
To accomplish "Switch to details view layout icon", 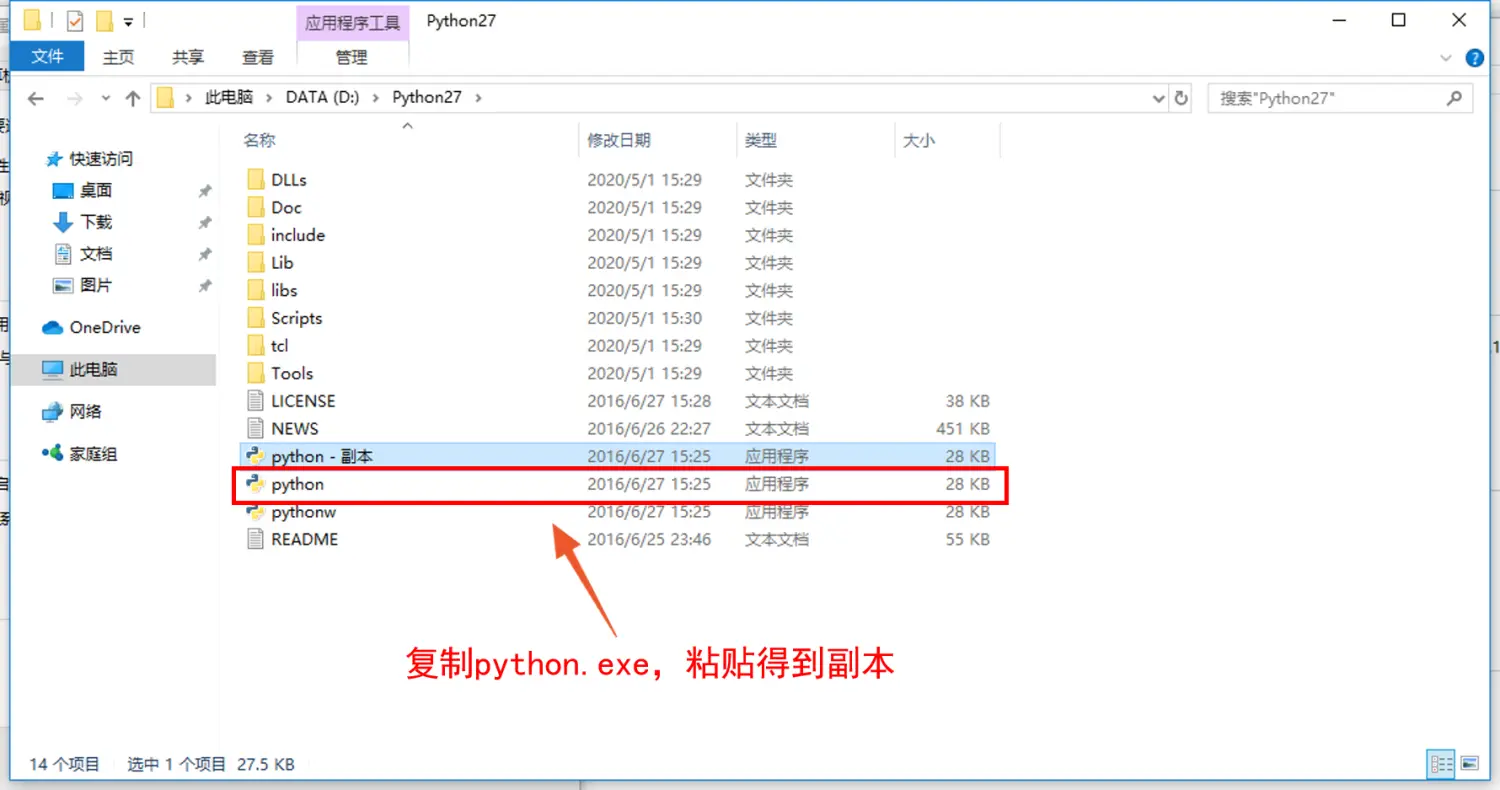I will coord(1441,764).
